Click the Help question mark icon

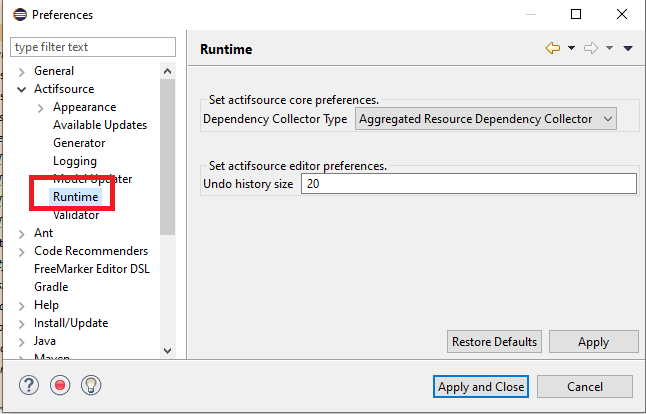tap(28, 386)
